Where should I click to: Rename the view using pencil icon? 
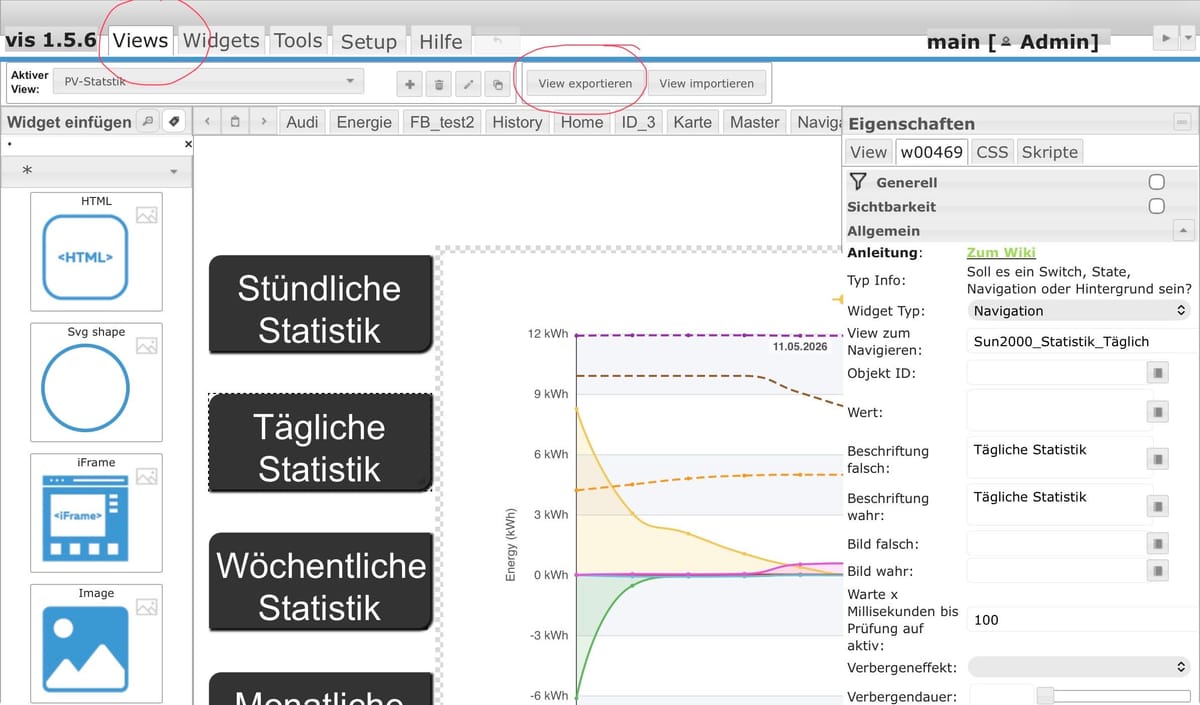(x=468, y=85)
